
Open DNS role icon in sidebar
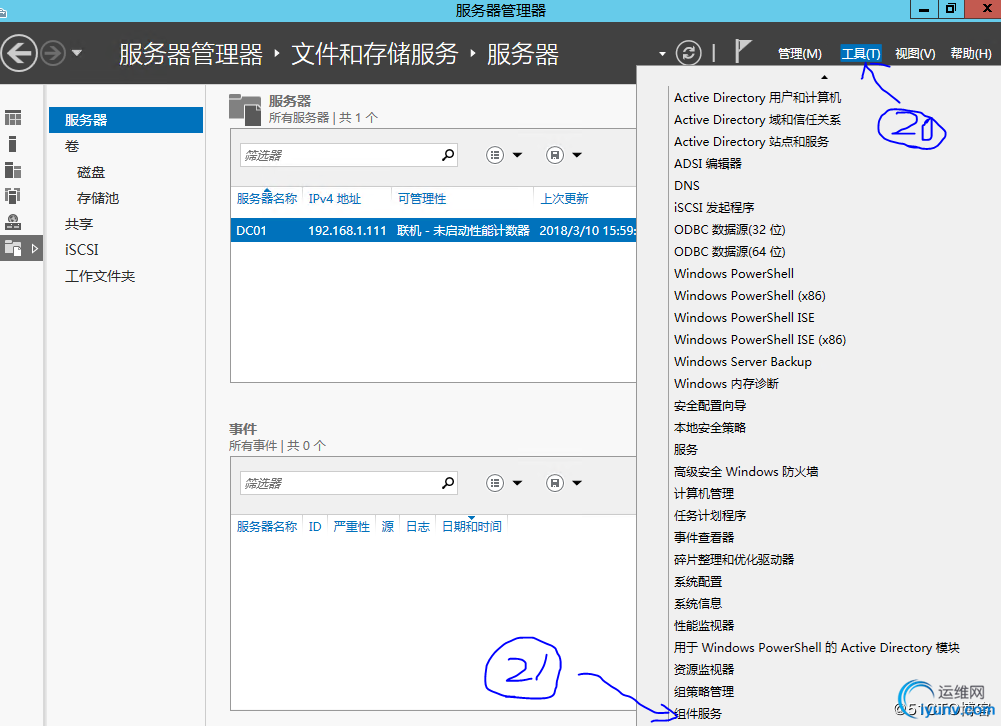point(13,222)
